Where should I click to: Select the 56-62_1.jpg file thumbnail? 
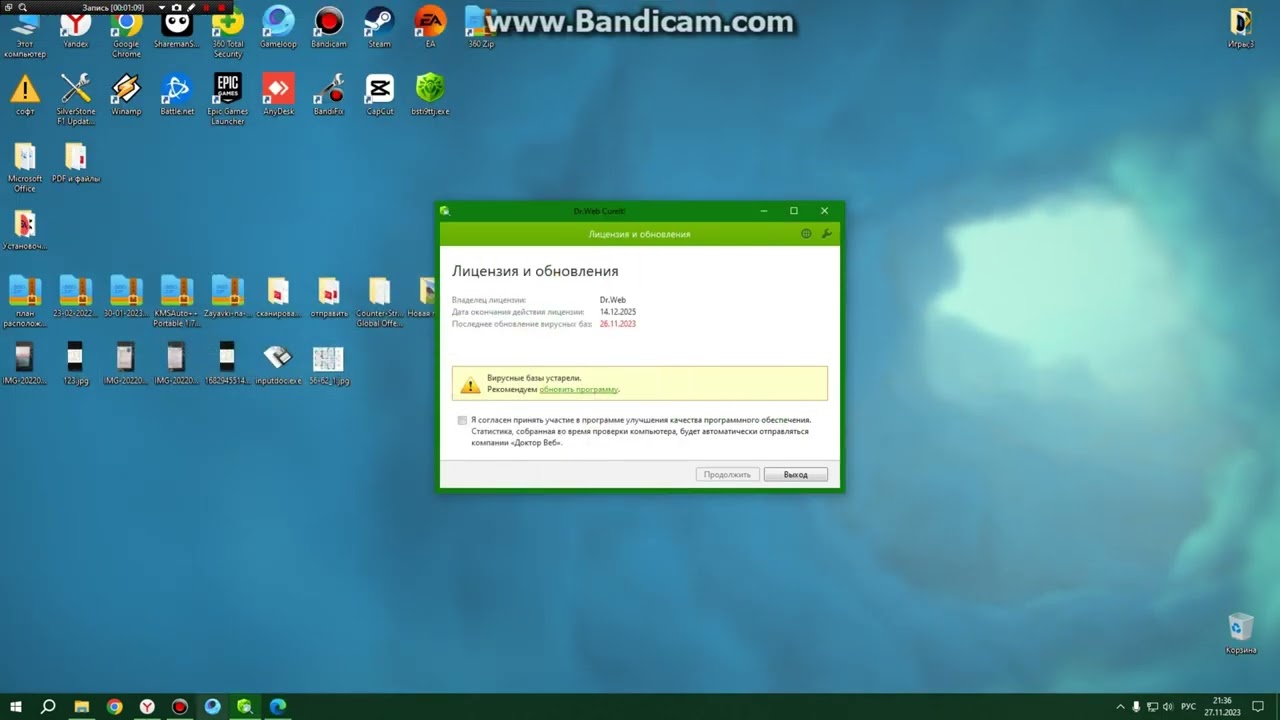(329, 363)
